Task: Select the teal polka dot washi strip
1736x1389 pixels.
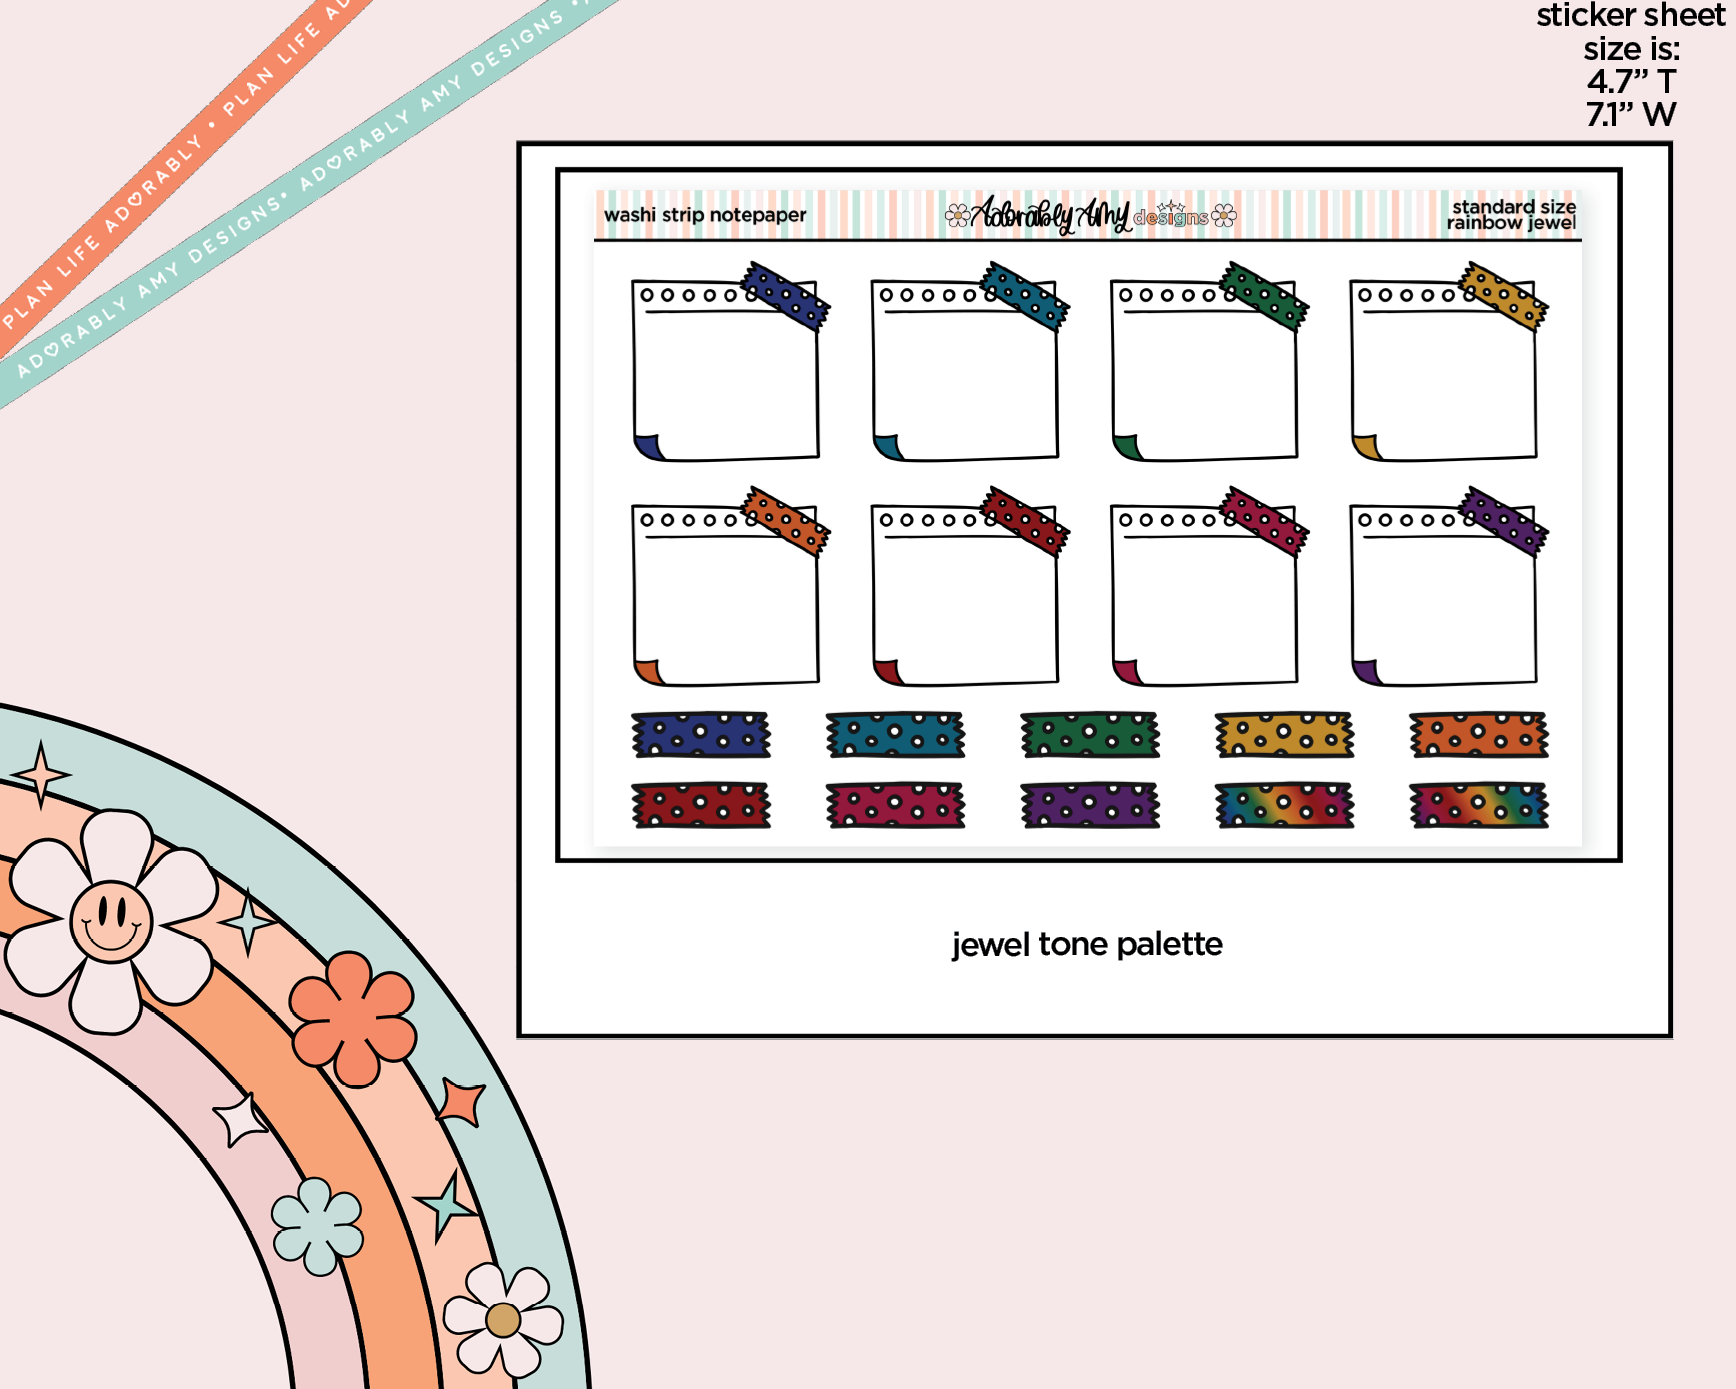Action: (895, 735)
